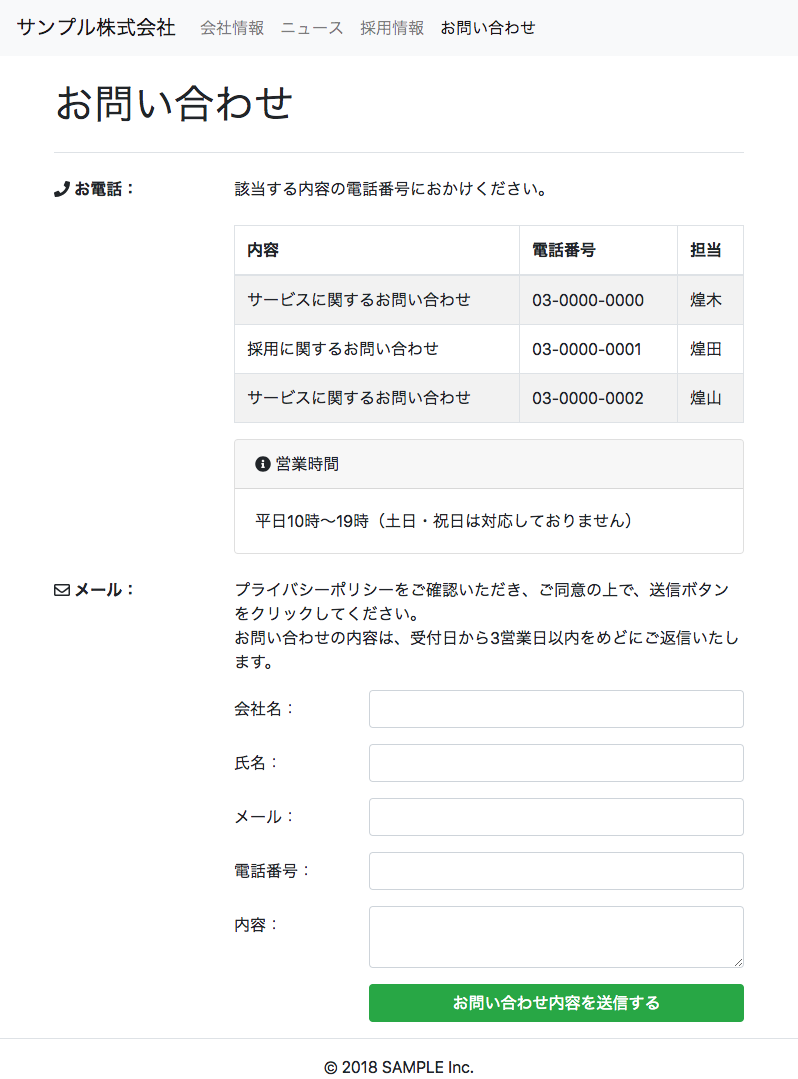Submit with お問い合わせ内容を送信する button

pos(556,1003)
